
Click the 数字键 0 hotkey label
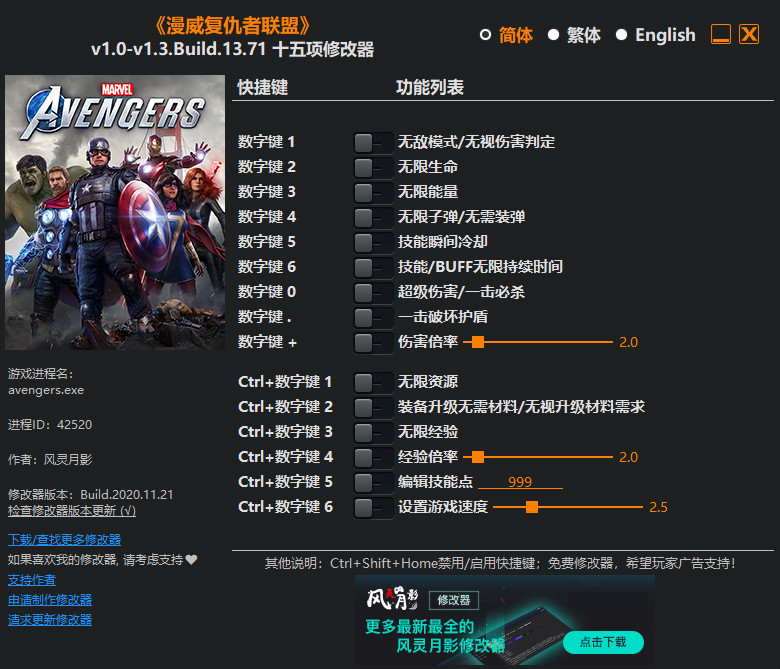pos(267,291)
